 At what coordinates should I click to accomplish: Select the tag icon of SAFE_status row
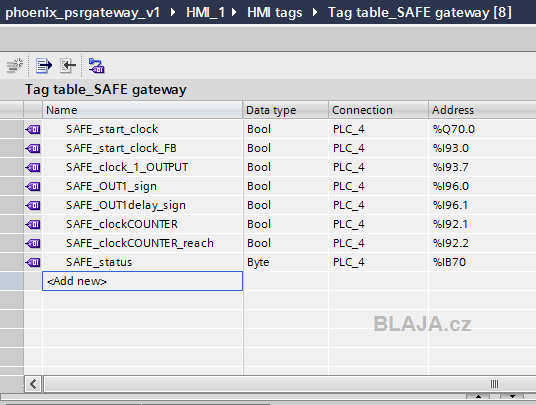click(33, 262)
